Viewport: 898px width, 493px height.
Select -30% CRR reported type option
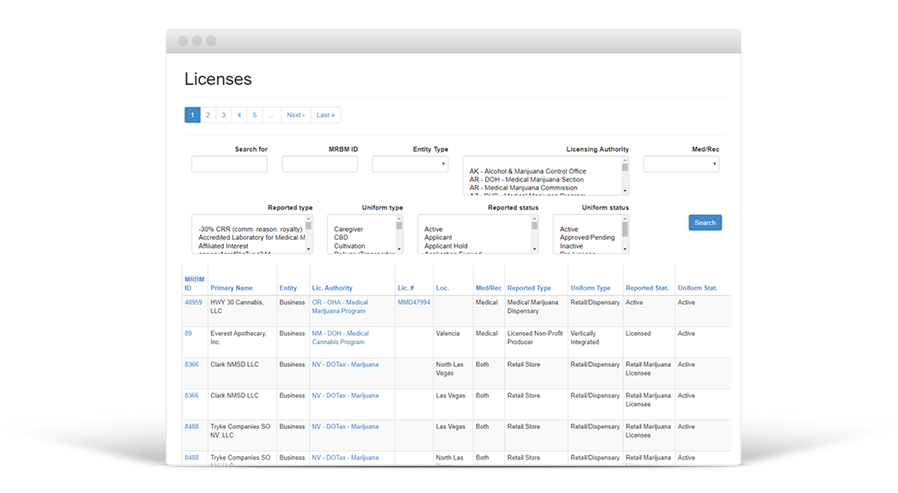click(x=250, y=229)
